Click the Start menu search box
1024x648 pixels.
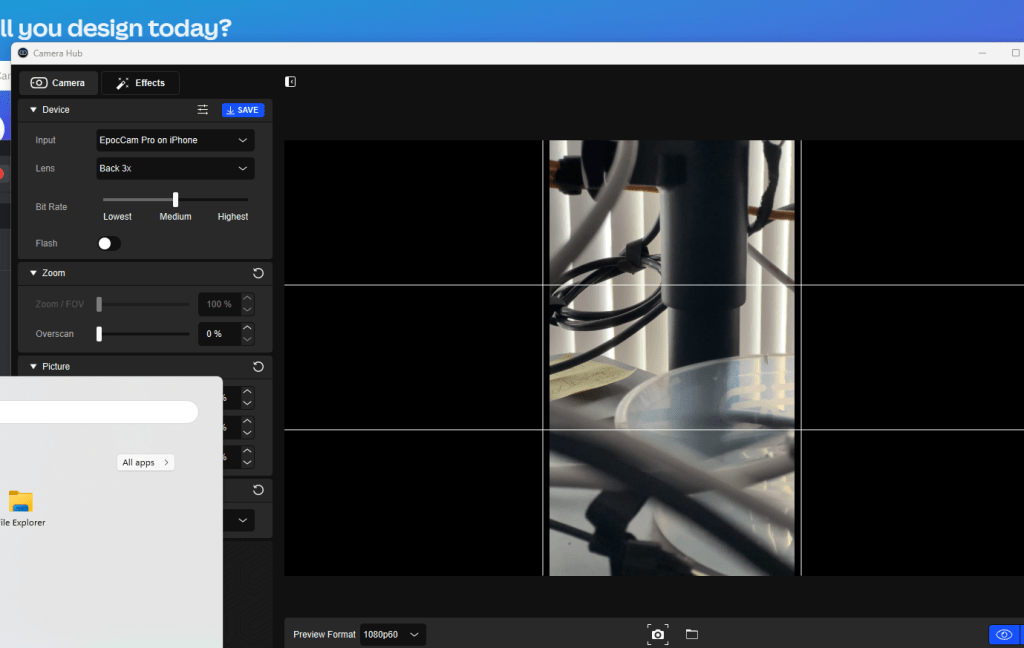click(x=98, y=412)
